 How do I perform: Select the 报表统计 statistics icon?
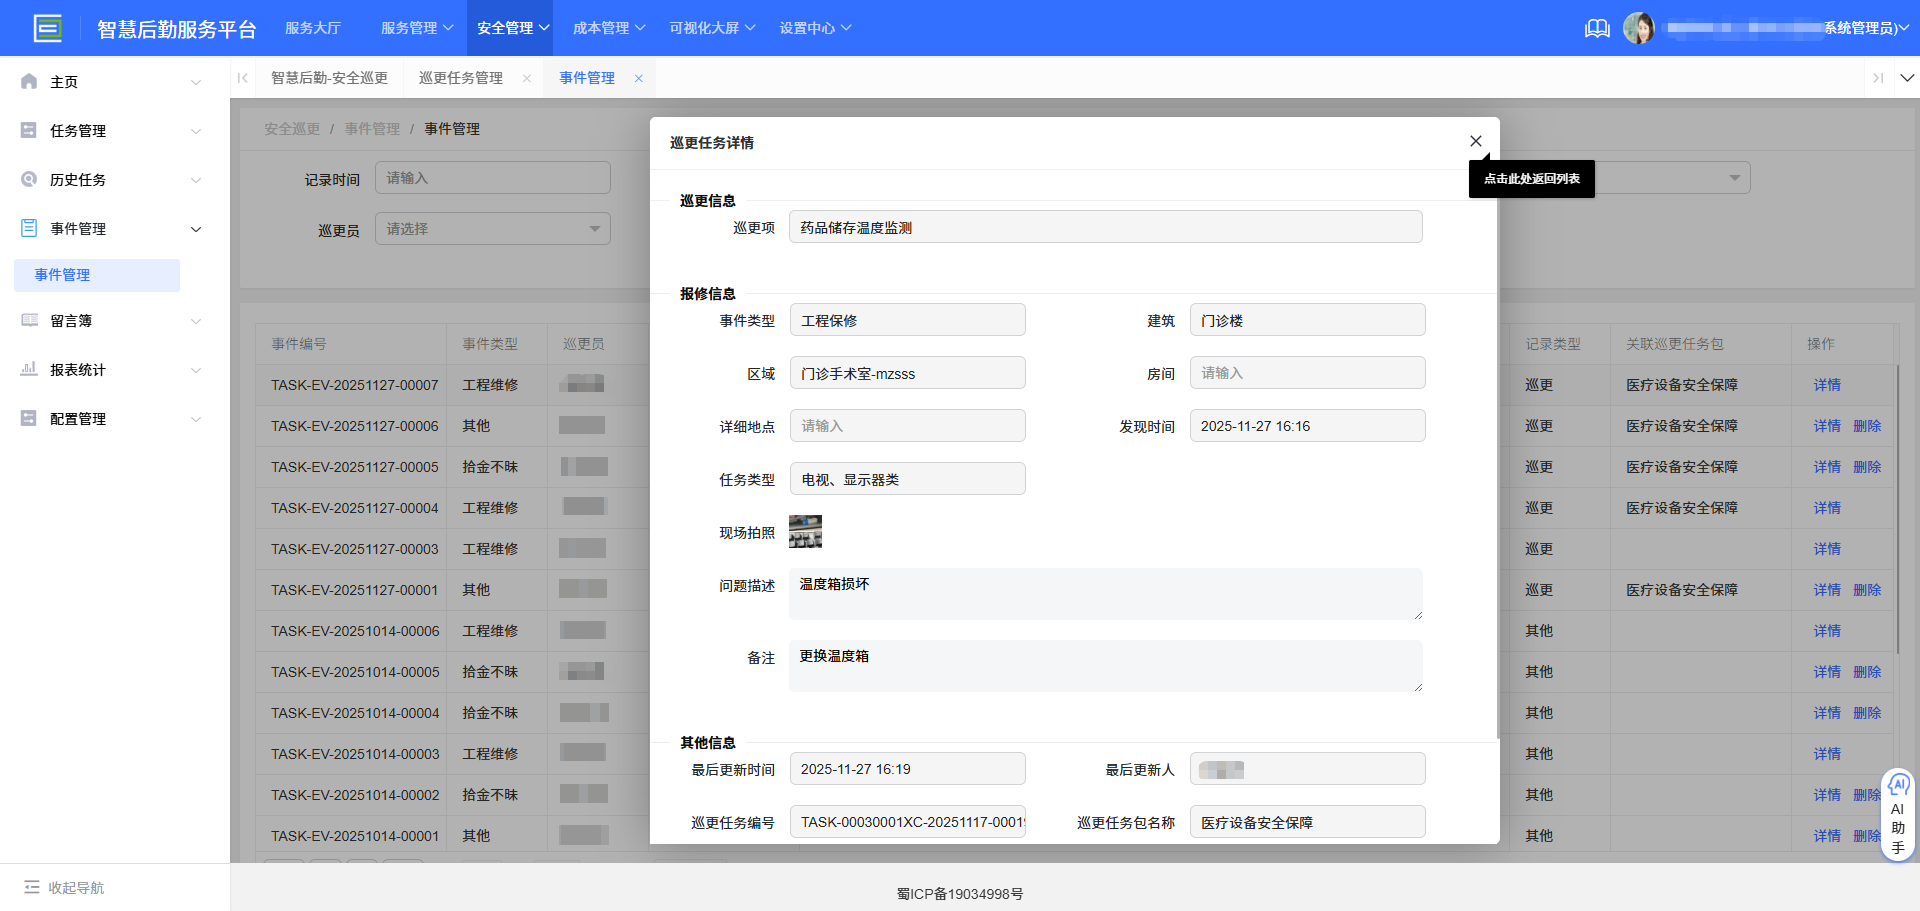28,369
